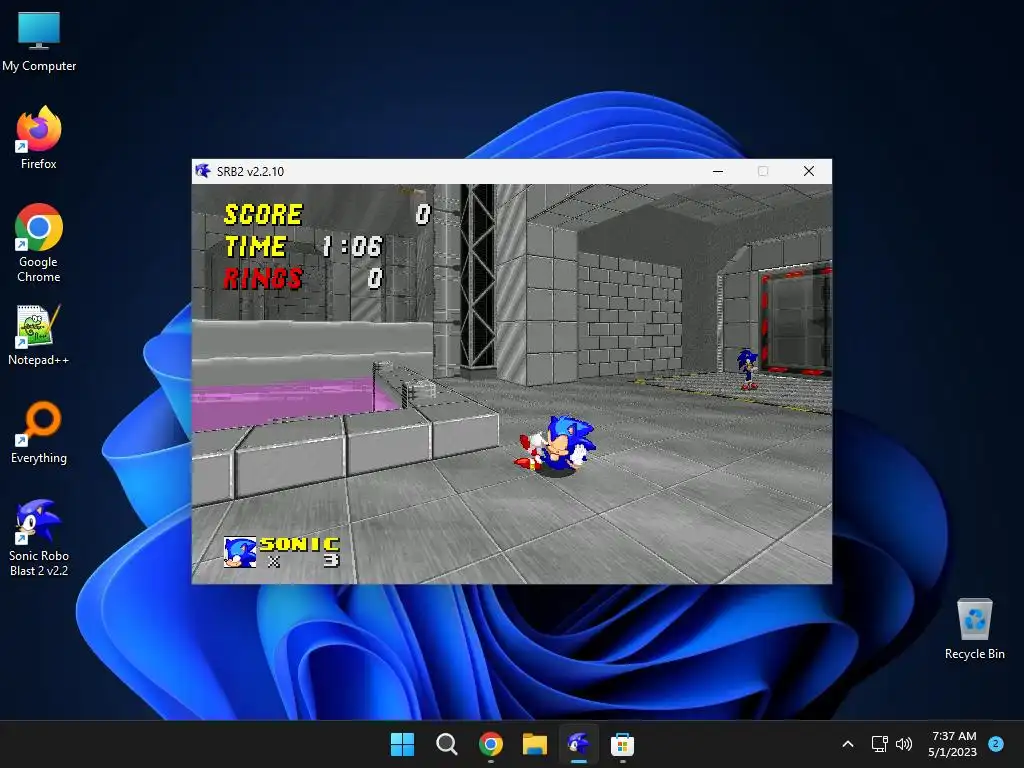
Task: Click the SCORE label in the game HUD
Action: coord(263,214)
